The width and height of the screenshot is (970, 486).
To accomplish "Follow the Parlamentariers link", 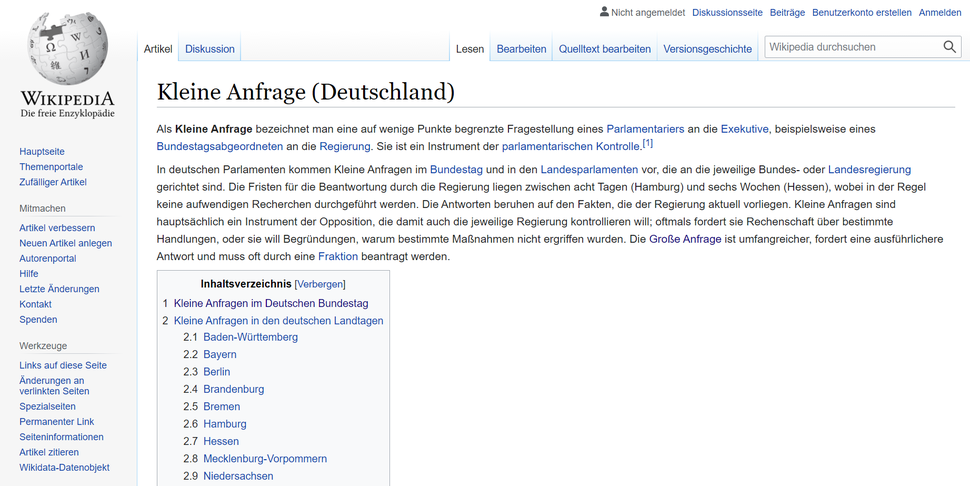I will [645, 129].
